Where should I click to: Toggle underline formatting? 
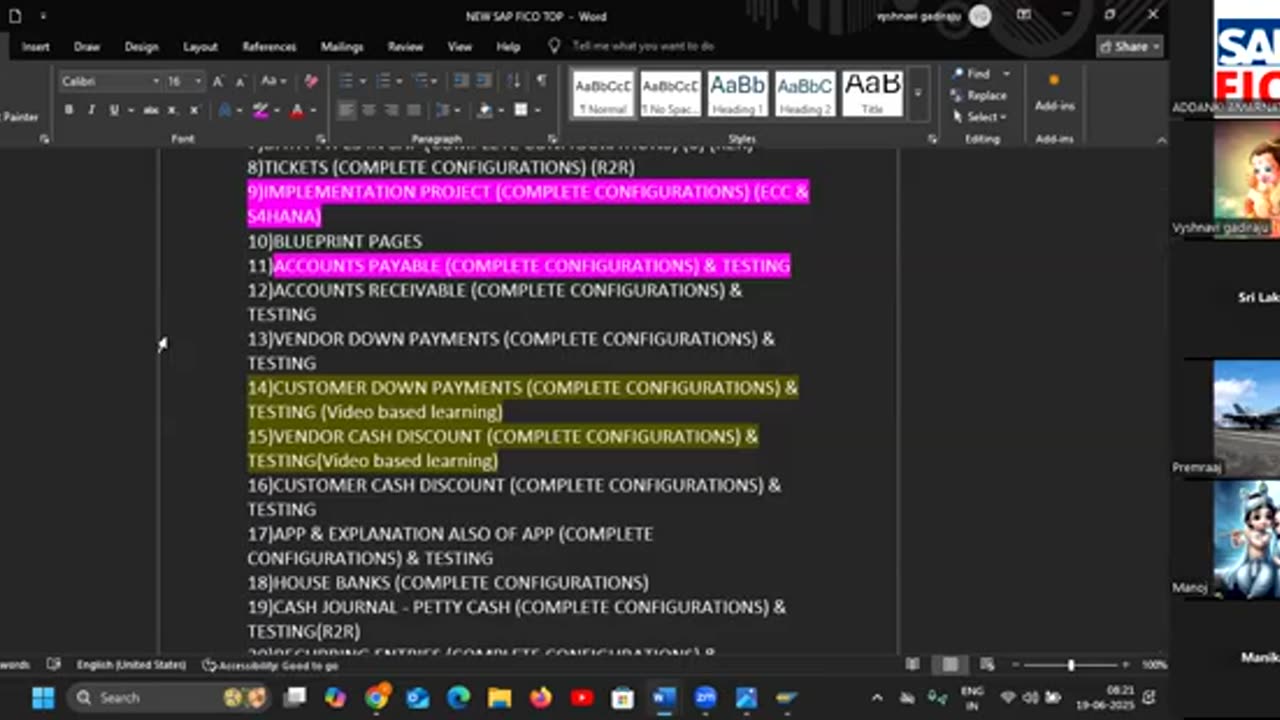pos(113,110)
